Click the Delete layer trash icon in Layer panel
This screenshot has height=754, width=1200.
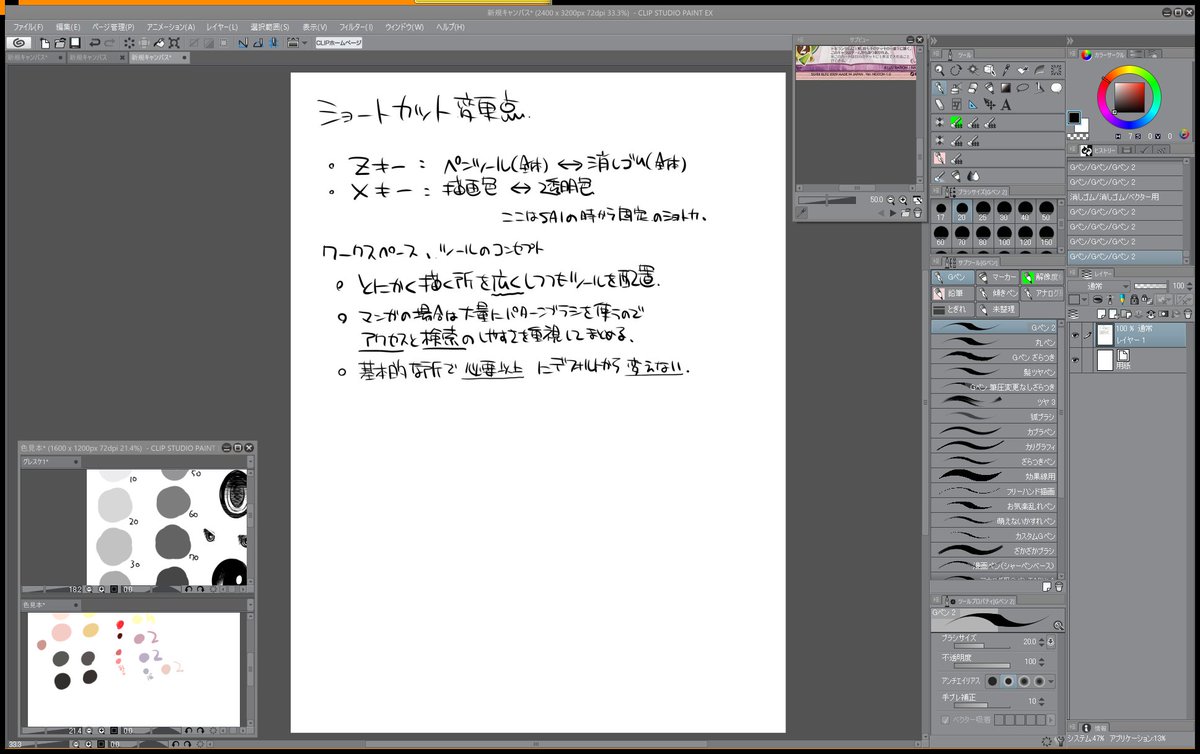(x=1188, y=314)
